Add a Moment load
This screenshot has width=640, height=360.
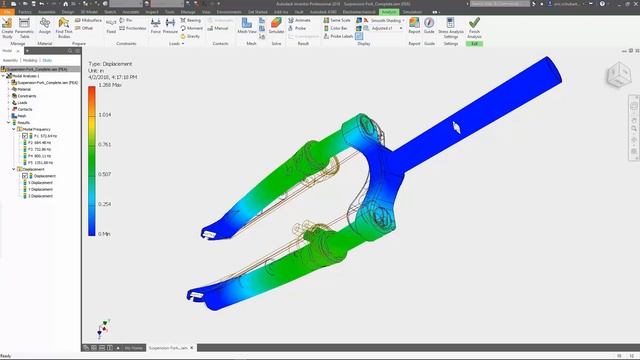(x=191, y=28)
